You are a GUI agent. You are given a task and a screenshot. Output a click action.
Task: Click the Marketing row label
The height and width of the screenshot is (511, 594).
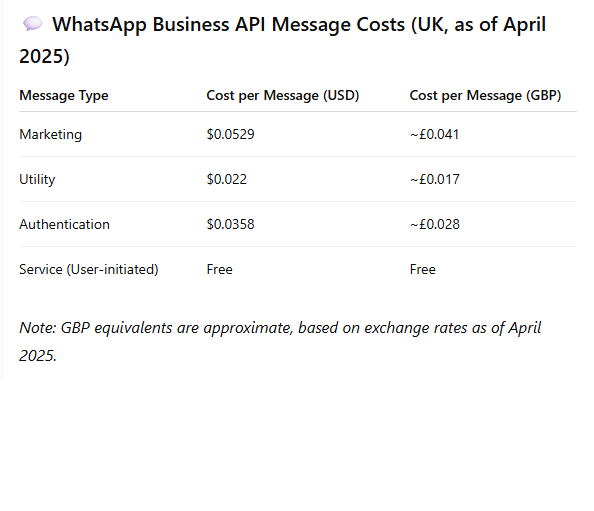tap(50, 134)
